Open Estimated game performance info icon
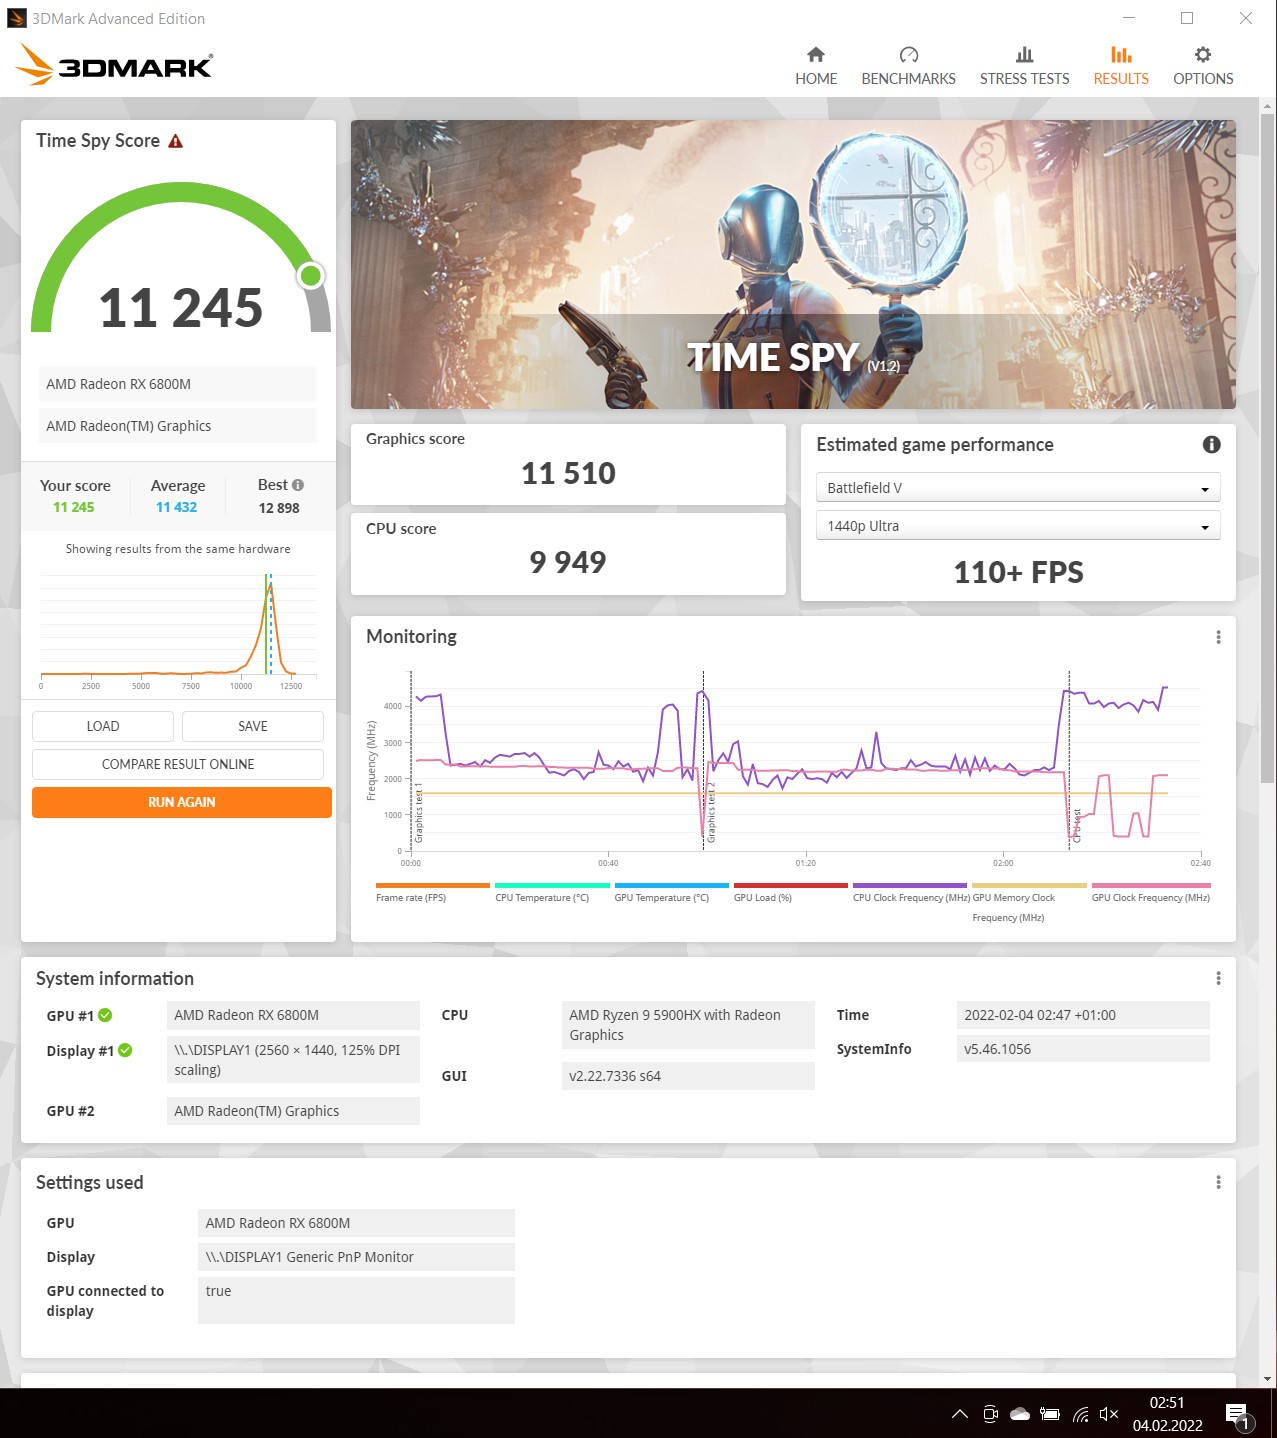Image resolution: width=1277 pixels, height=1438 pixels. [1211, 445]
